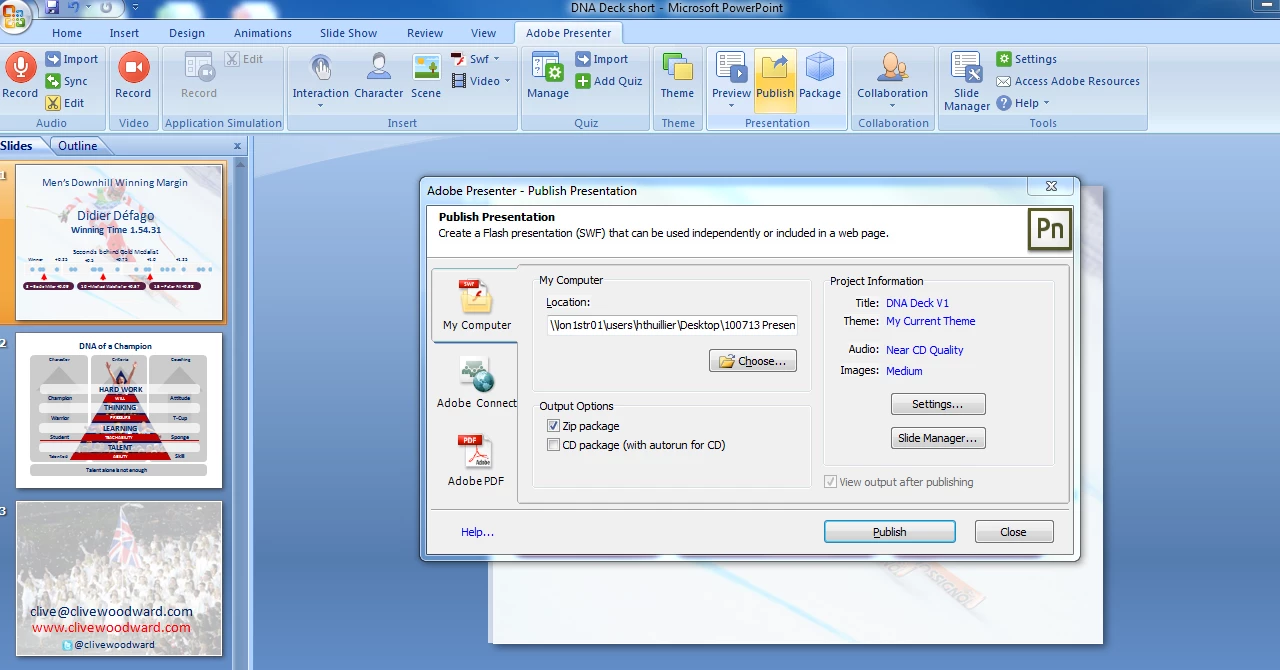Screen dimensions: 1280x670
Task: Enable the CD package option
Action: tap(553, 445)
